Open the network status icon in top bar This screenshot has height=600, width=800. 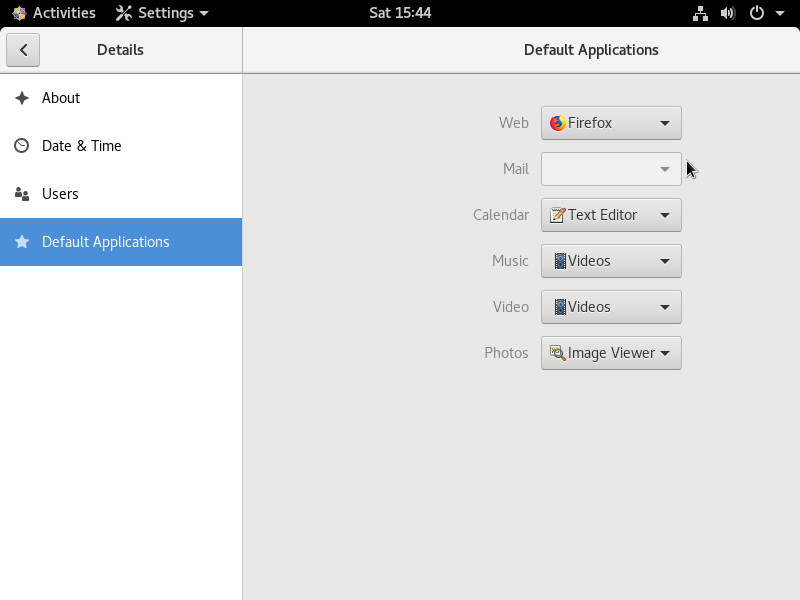700,13
